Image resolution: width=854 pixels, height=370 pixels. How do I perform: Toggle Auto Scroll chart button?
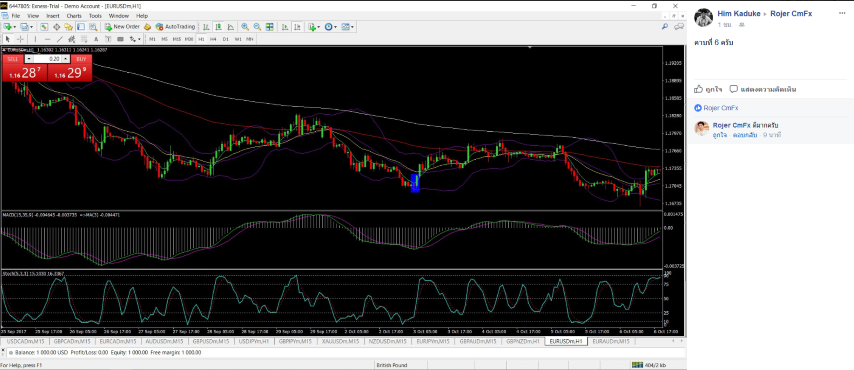click(285, 27)
